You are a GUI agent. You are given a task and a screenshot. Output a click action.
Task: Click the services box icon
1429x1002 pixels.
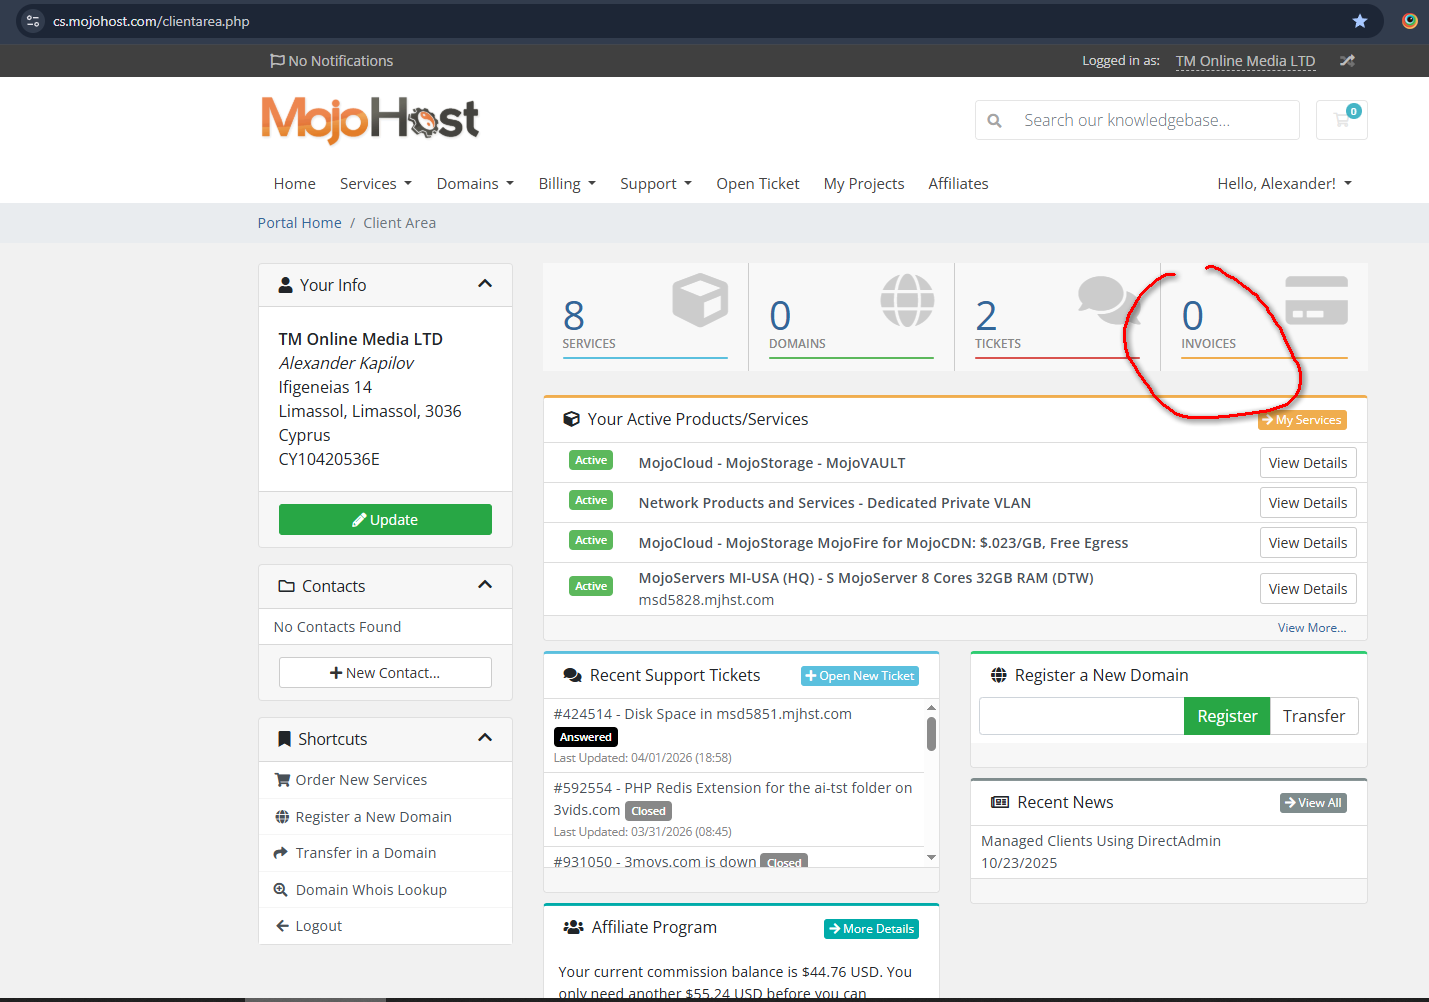coord(700,300)
